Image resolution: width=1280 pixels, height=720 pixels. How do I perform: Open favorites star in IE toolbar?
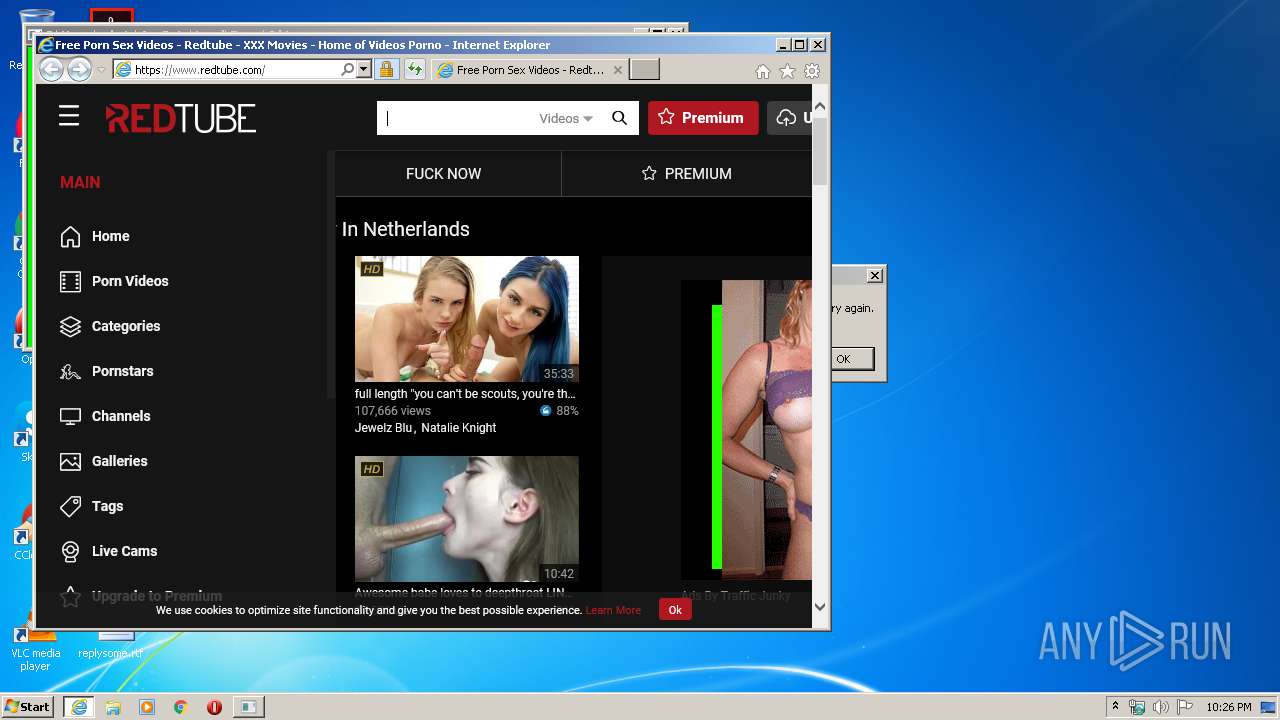(x=787, y=71)
